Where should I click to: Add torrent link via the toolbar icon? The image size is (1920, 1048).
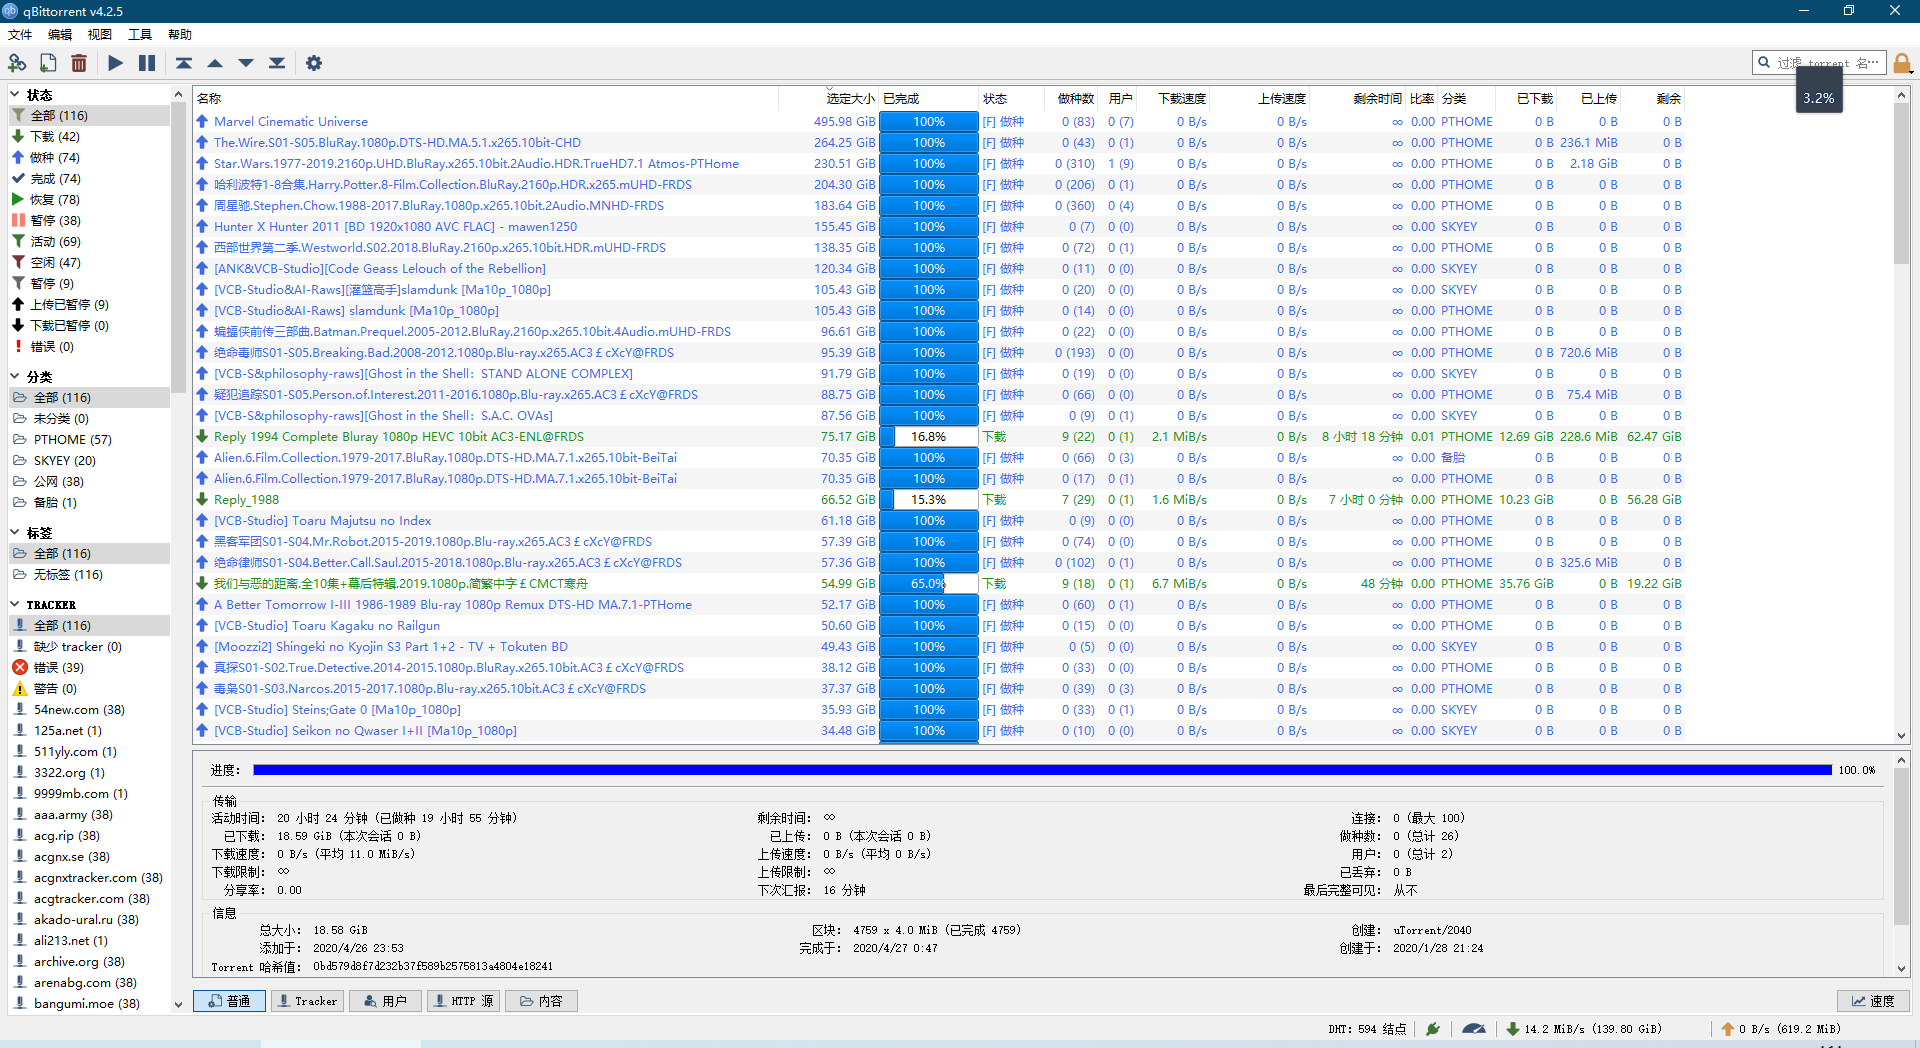pyautogui.click(x=17, y=63)
